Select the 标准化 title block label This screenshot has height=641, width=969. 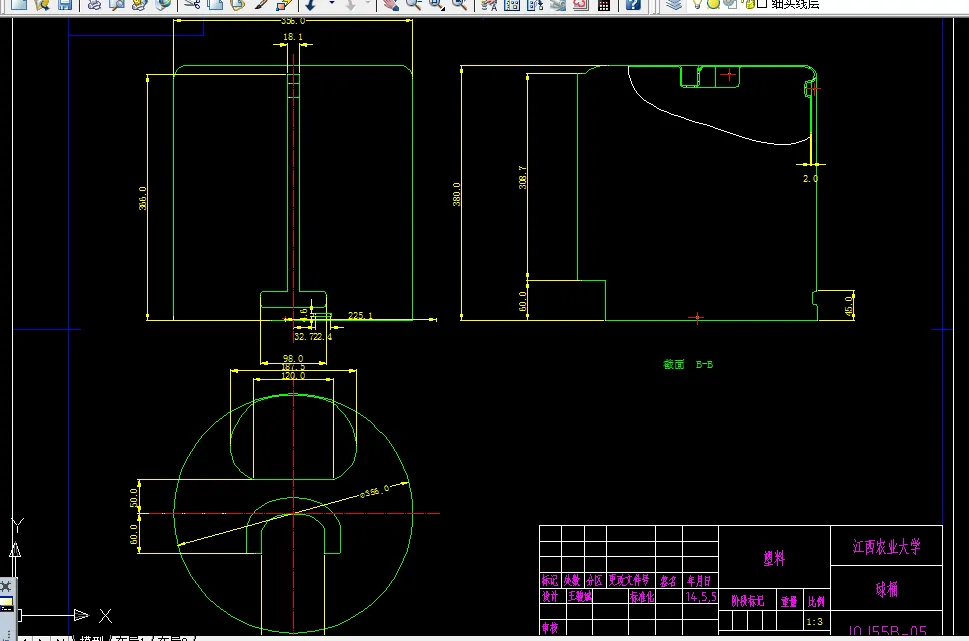click(x=641, y=596)
